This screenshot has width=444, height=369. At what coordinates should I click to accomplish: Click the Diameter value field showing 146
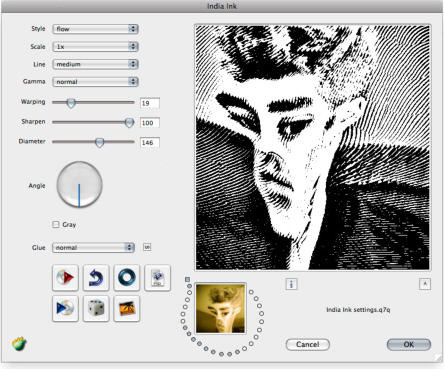[150, 142]
